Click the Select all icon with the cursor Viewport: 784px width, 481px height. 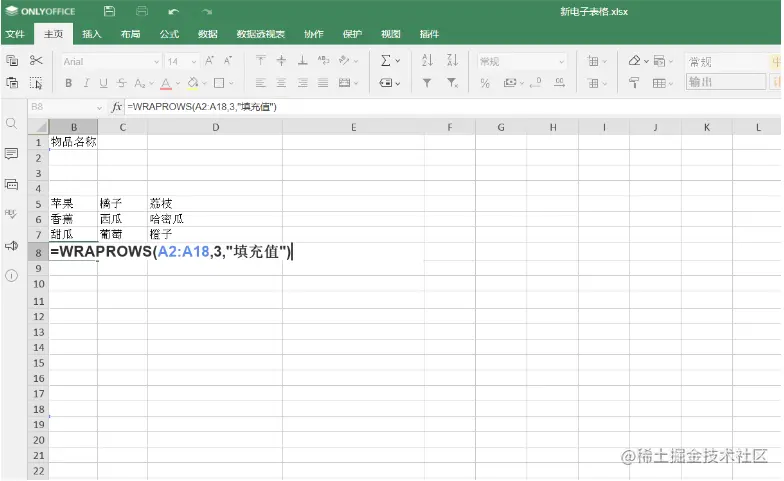click(36, 83)
